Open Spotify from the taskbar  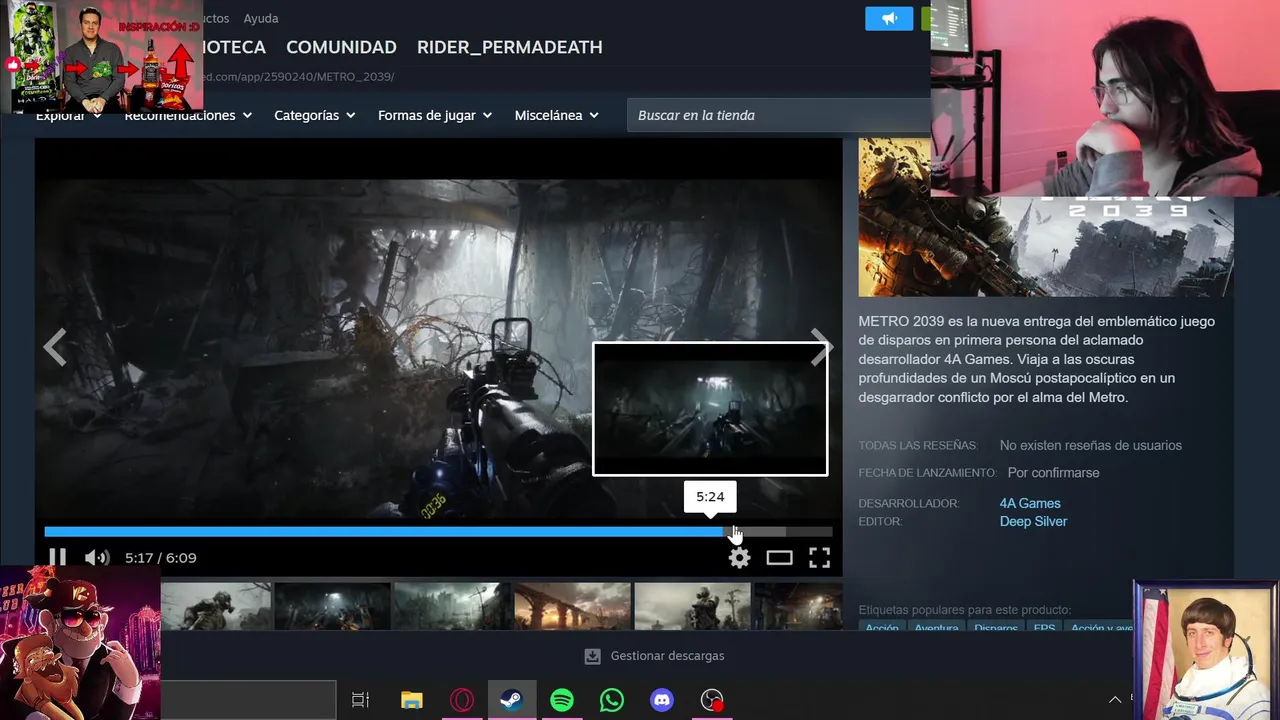[x=562, y=700]
